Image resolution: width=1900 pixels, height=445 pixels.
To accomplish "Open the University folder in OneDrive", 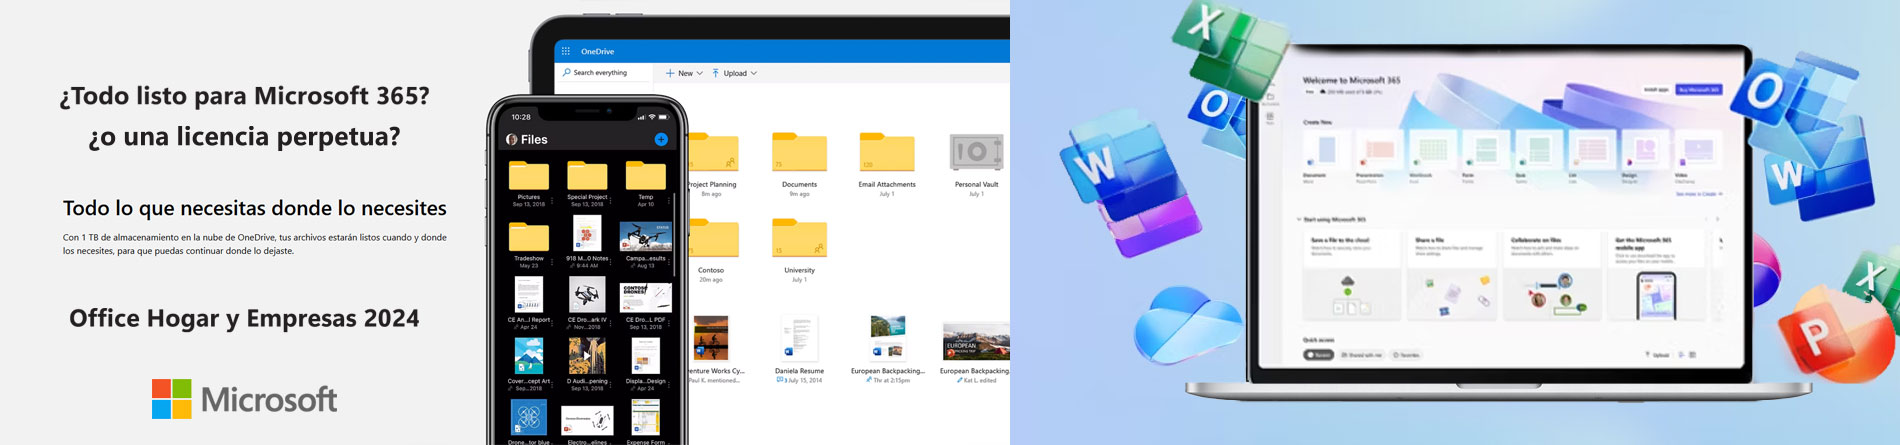I will click(x=799, y=239).
